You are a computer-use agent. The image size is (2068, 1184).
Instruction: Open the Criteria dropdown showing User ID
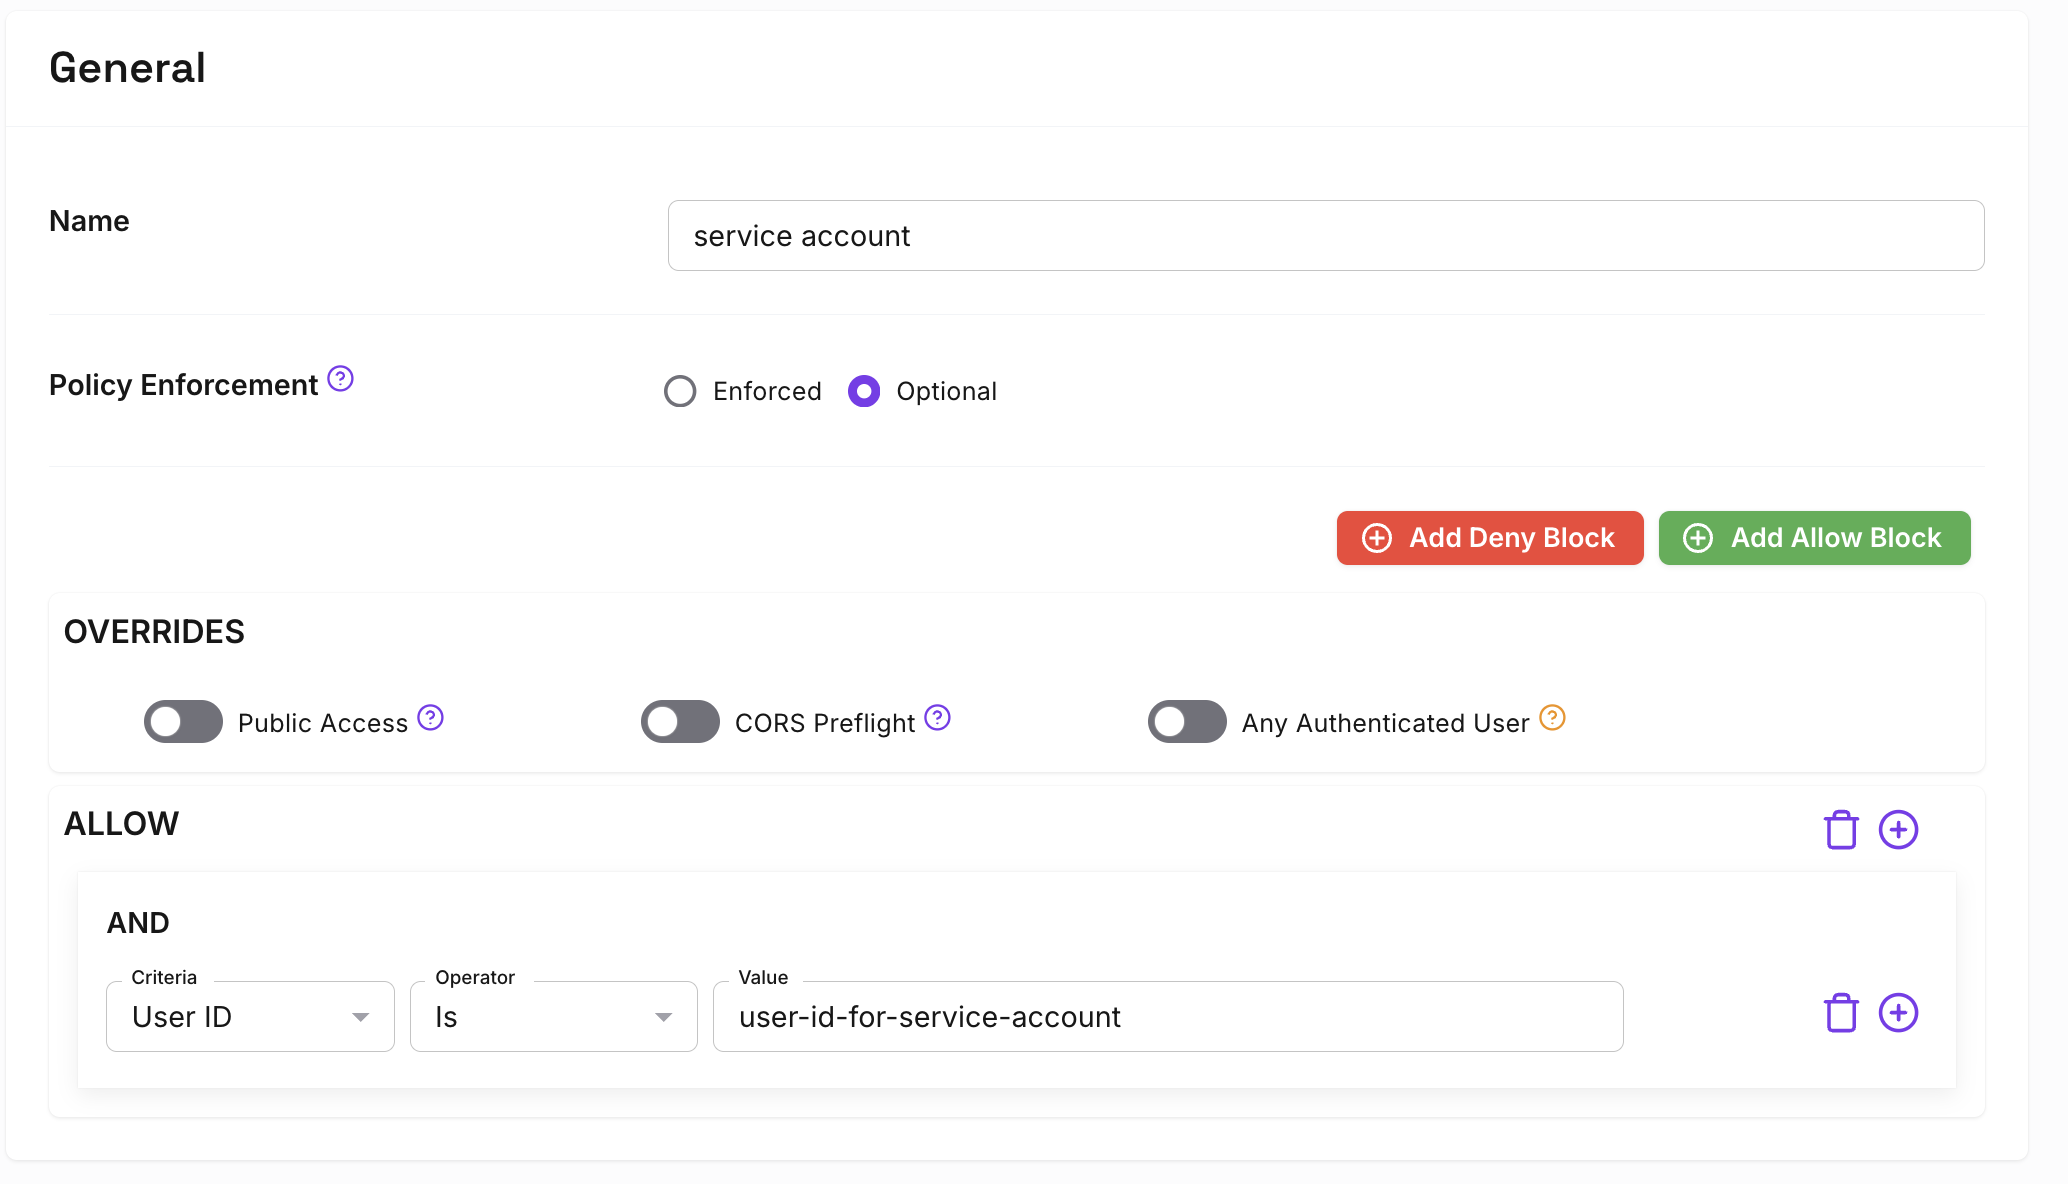249,1016
